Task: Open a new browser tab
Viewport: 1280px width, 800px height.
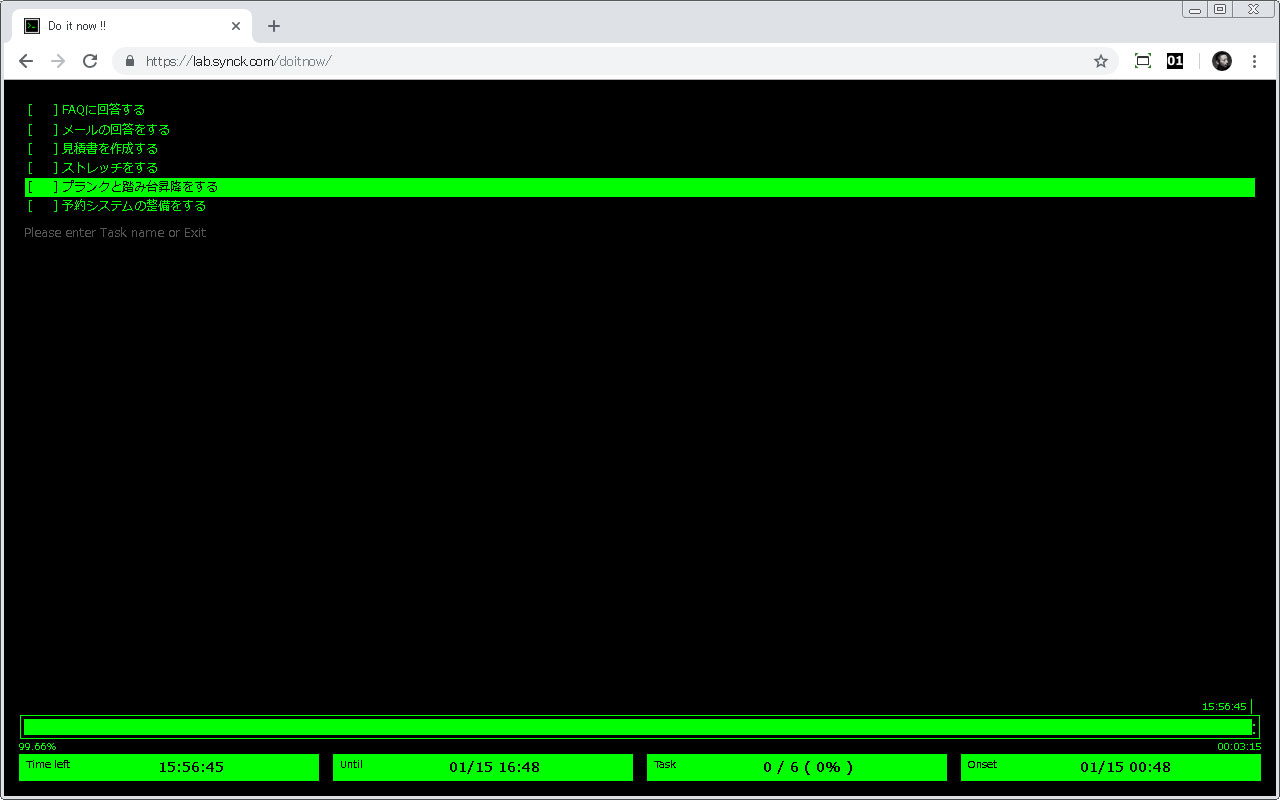Action: click(274, 26)
